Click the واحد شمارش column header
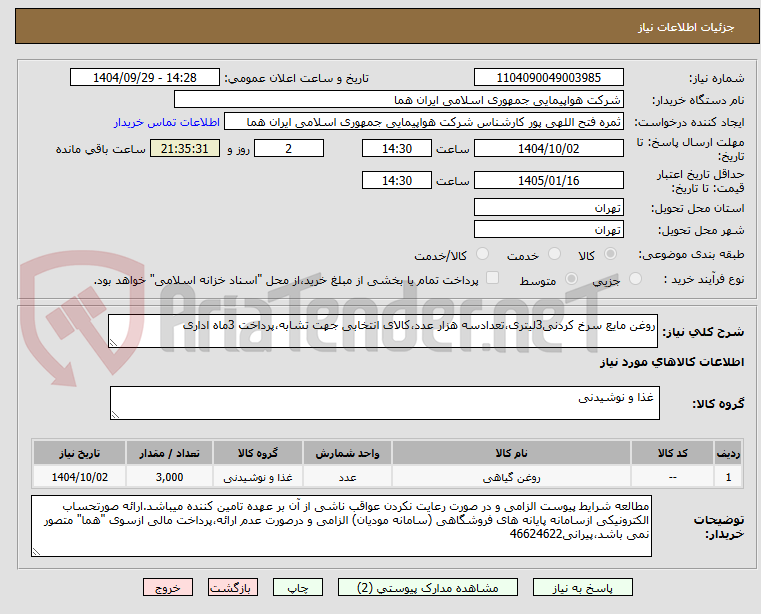The height and width of the screenshot is (614, 761). coord(347,453)
